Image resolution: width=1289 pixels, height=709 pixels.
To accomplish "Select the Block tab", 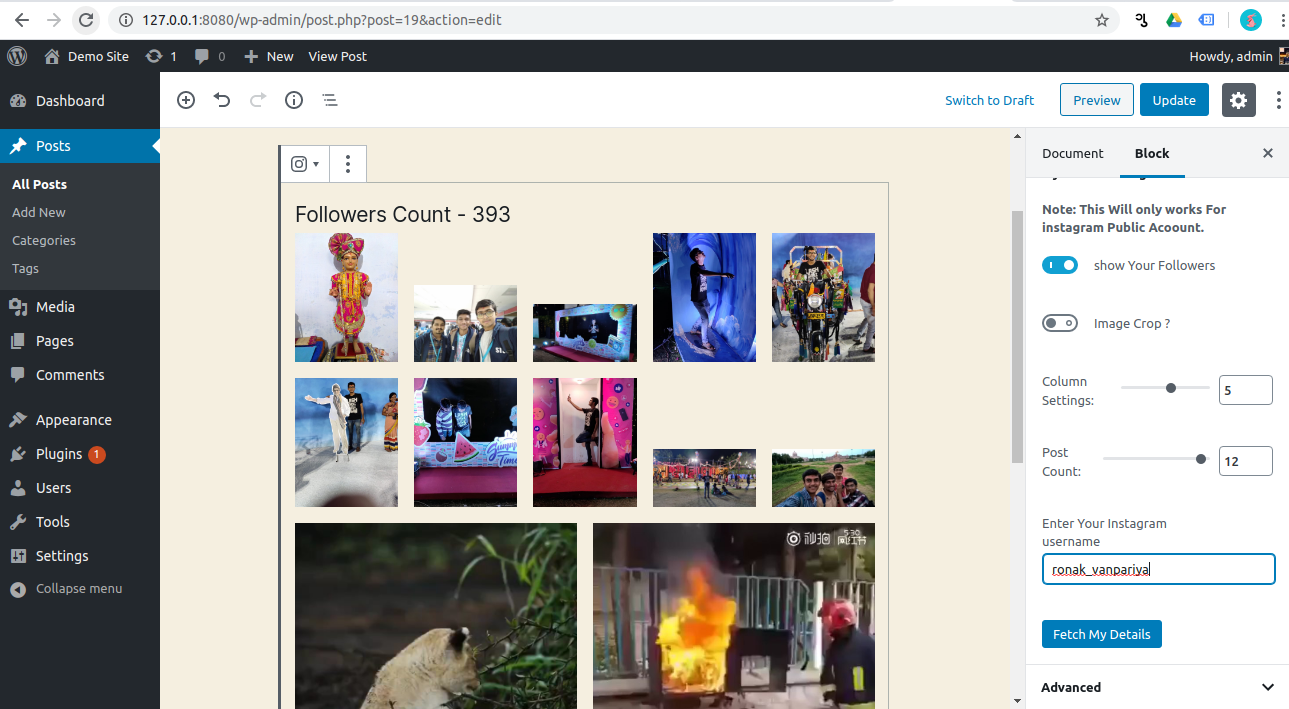I will coord(1151,153).
